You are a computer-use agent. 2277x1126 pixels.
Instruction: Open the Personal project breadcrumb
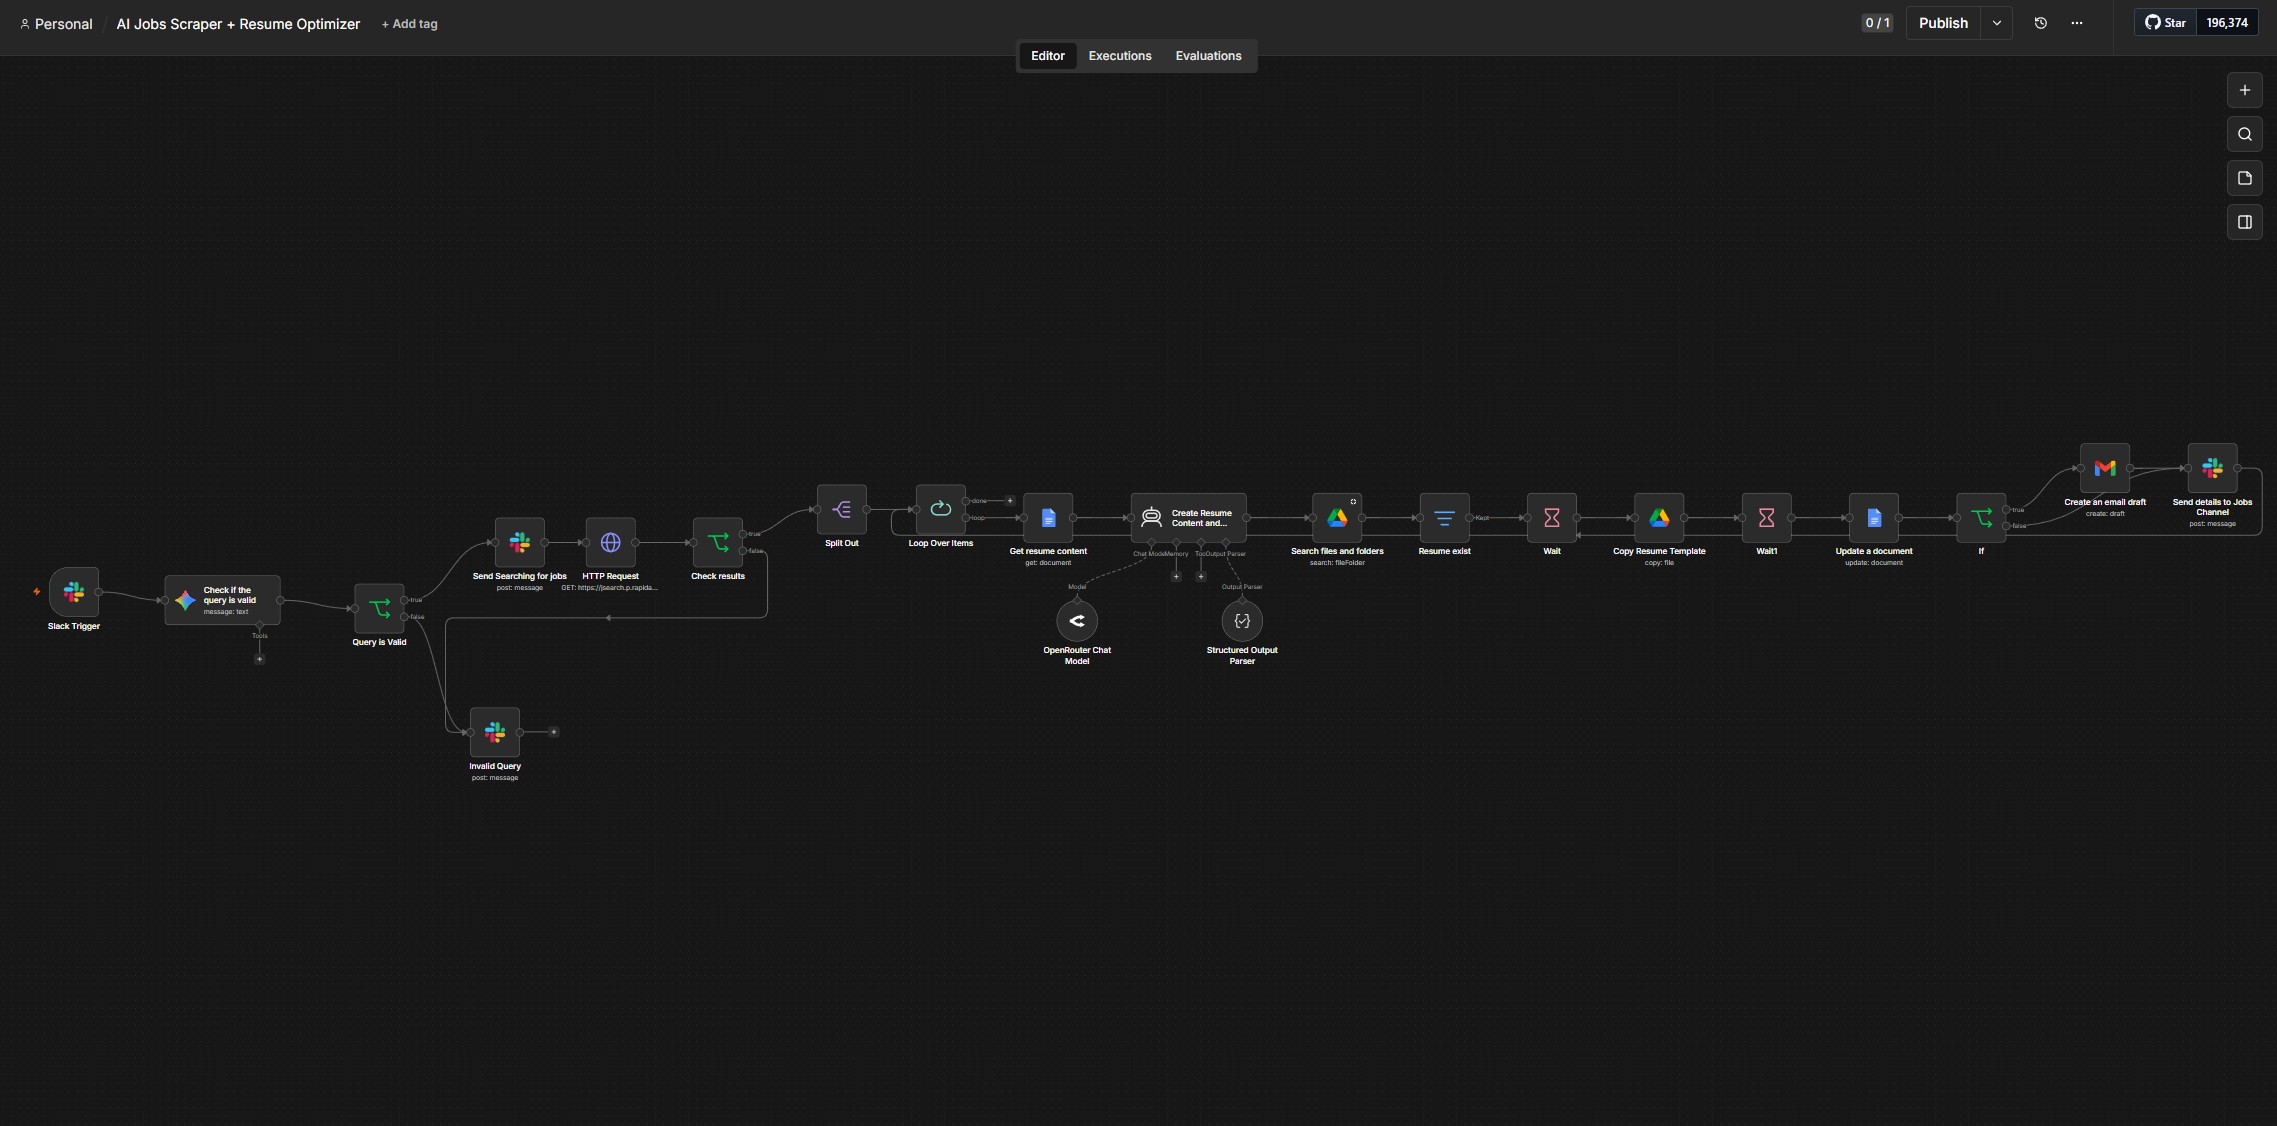[x=56, y=24]
